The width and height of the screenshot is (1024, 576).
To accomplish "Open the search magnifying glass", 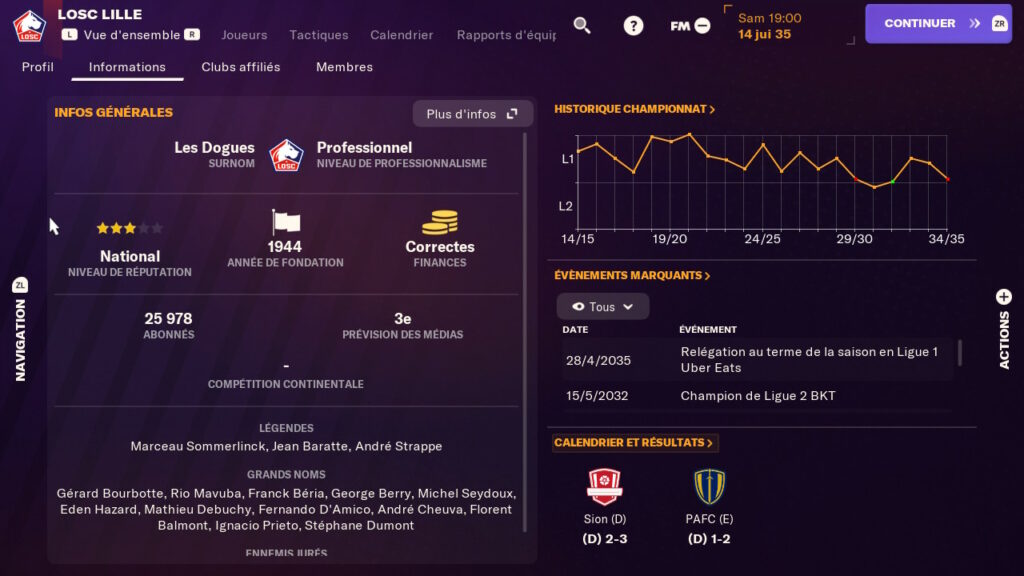I will click(x=582, y=25).
